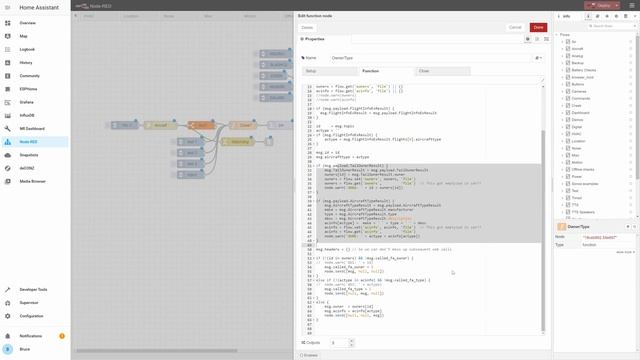Click the code editor vertical scrollbar
Screen dimensions: 640x360
click(543, 231)
